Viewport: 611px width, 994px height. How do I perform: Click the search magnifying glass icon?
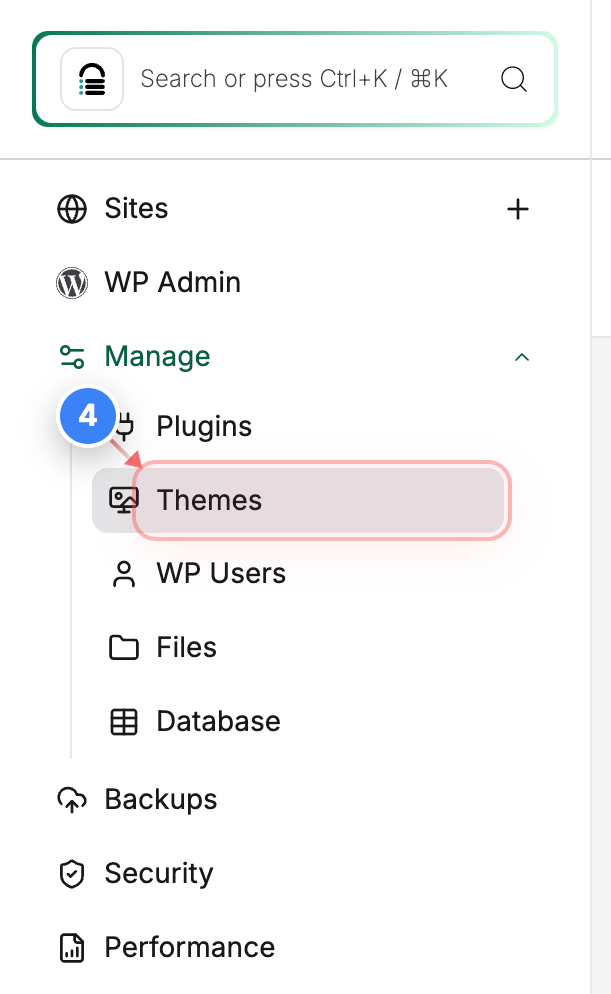click(514, 80)
